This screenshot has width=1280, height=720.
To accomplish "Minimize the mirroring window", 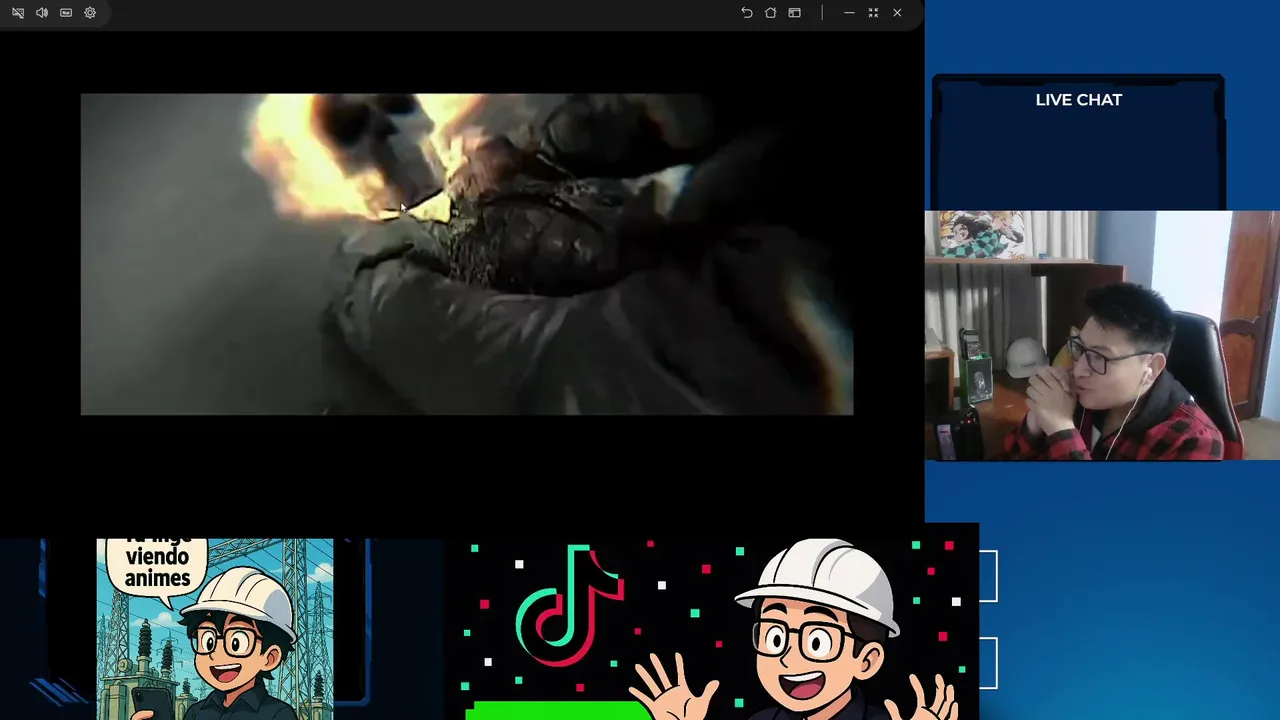I will pyautogui.click(x=849, y=13).
